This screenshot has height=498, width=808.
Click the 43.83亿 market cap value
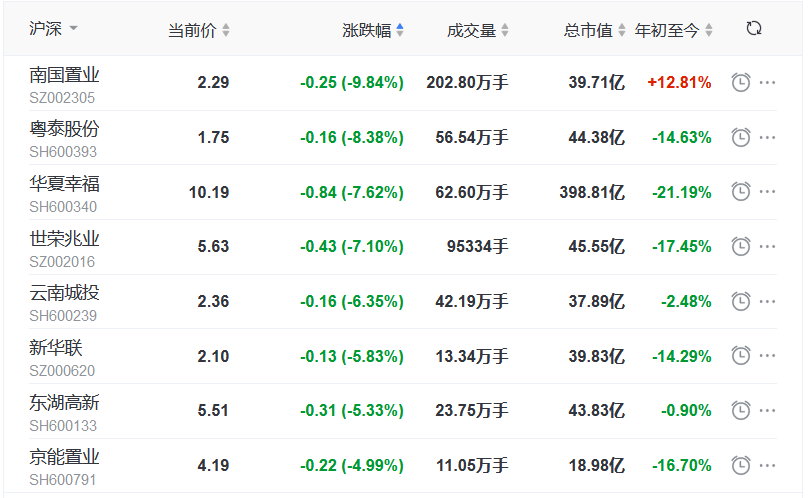[x=597, y=410]
